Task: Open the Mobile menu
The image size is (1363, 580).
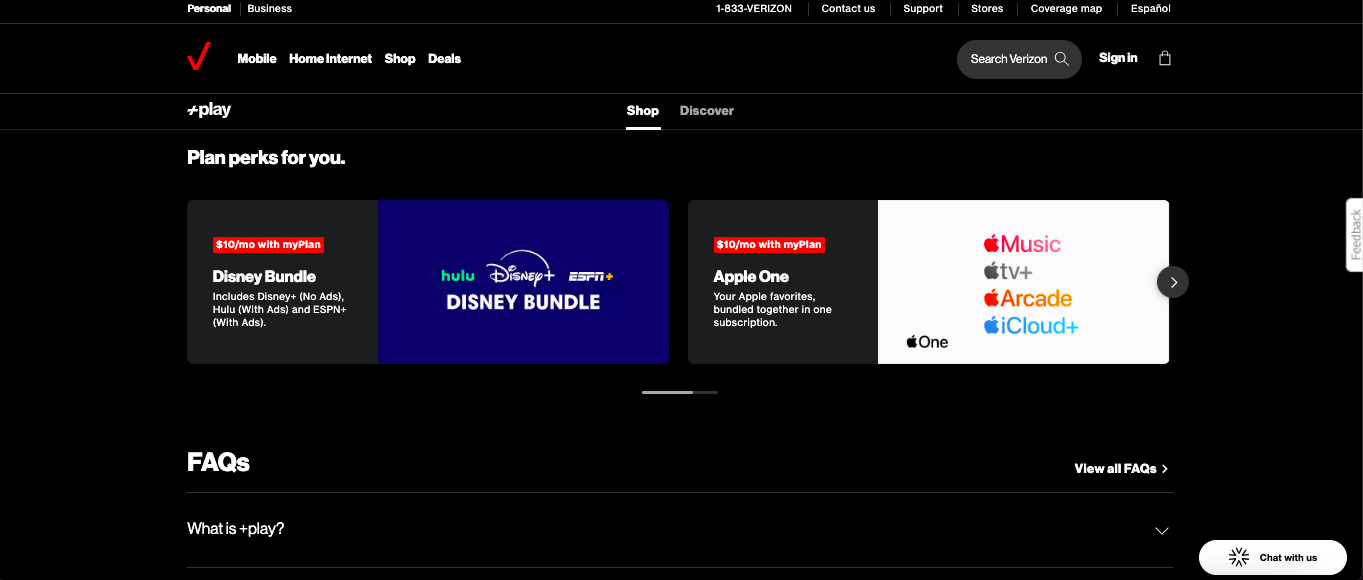Action: point(257,59)
